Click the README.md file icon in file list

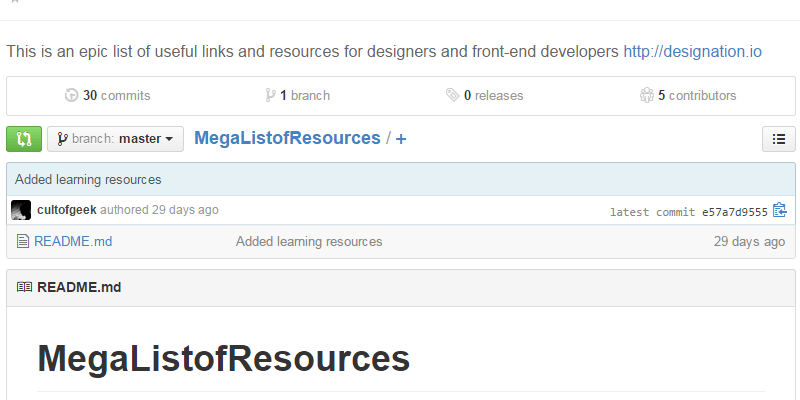(23, 241)
